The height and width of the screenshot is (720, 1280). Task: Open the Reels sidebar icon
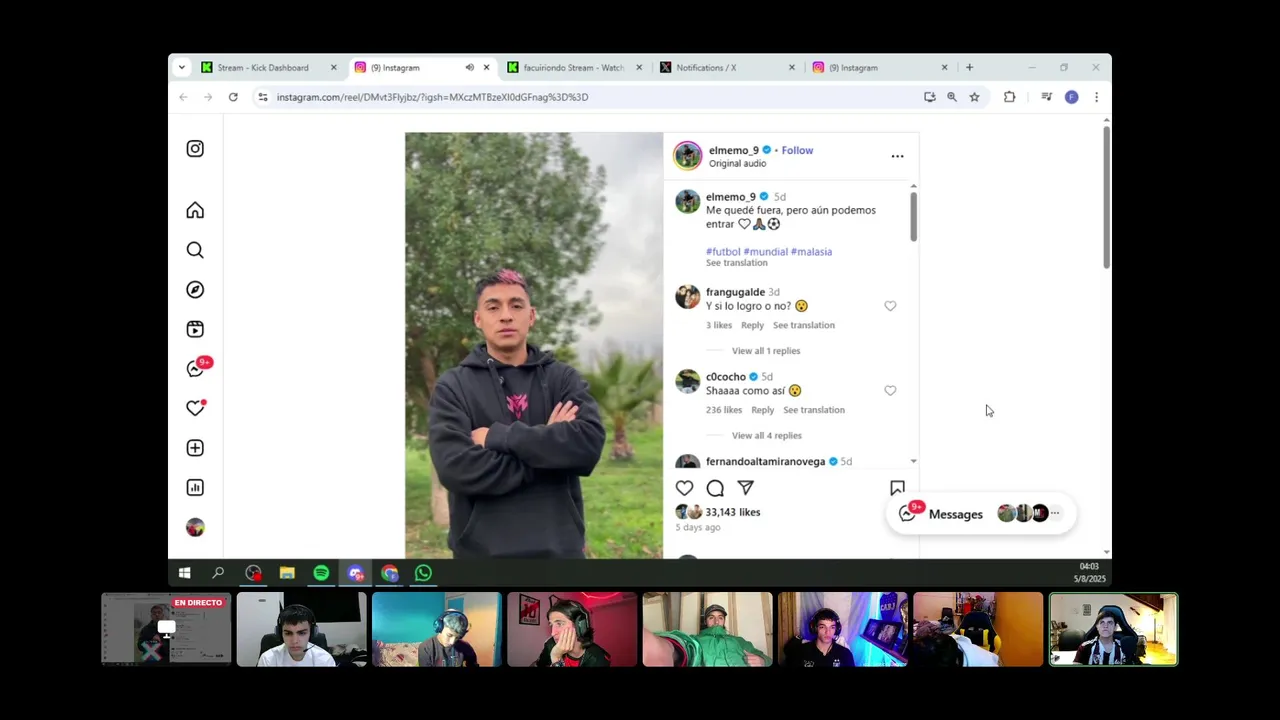[x=195, y=329]
